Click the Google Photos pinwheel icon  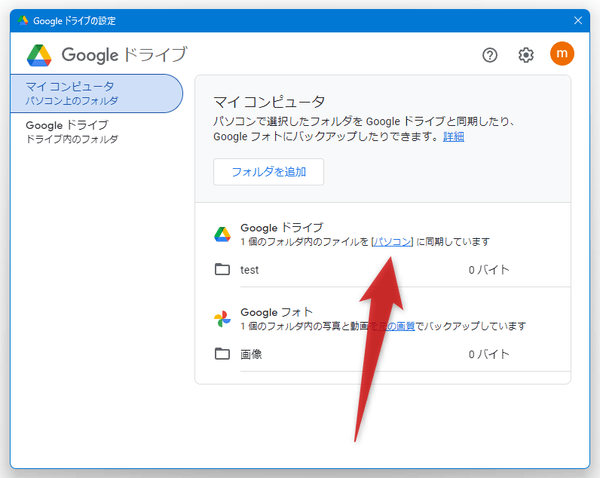pos(222,318)
